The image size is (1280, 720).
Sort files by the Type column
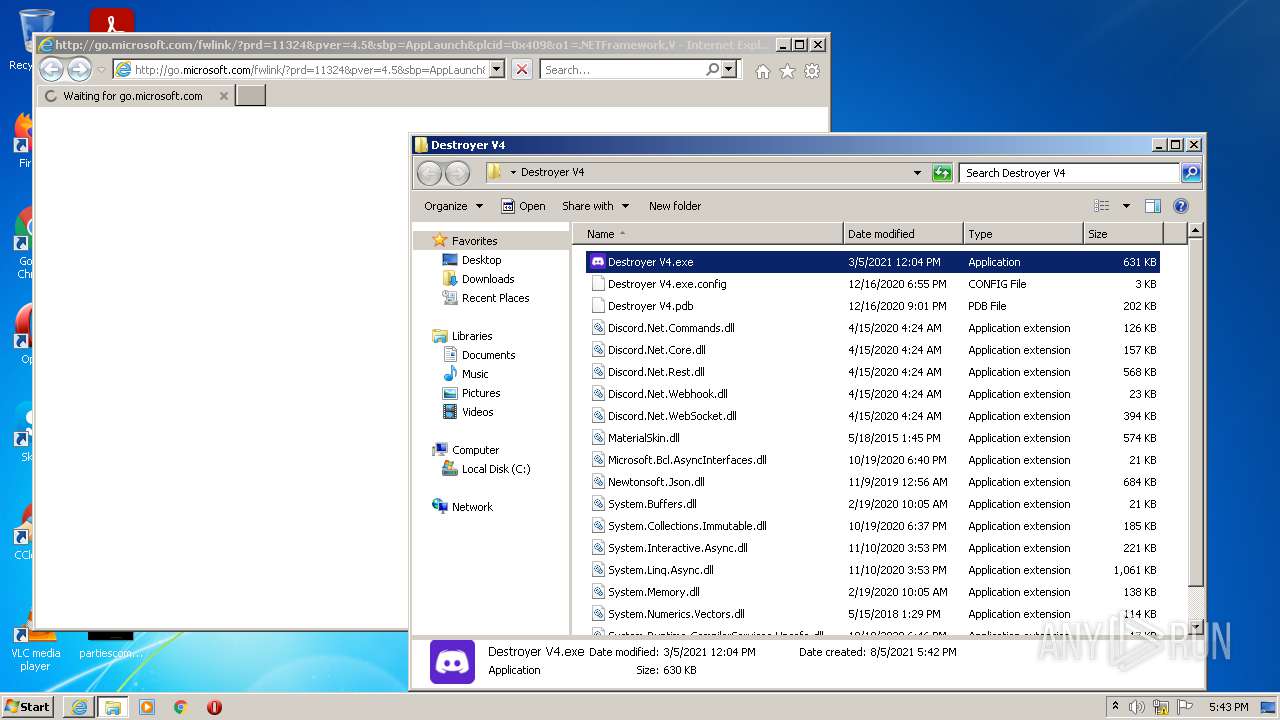(x=1023, y=234)
